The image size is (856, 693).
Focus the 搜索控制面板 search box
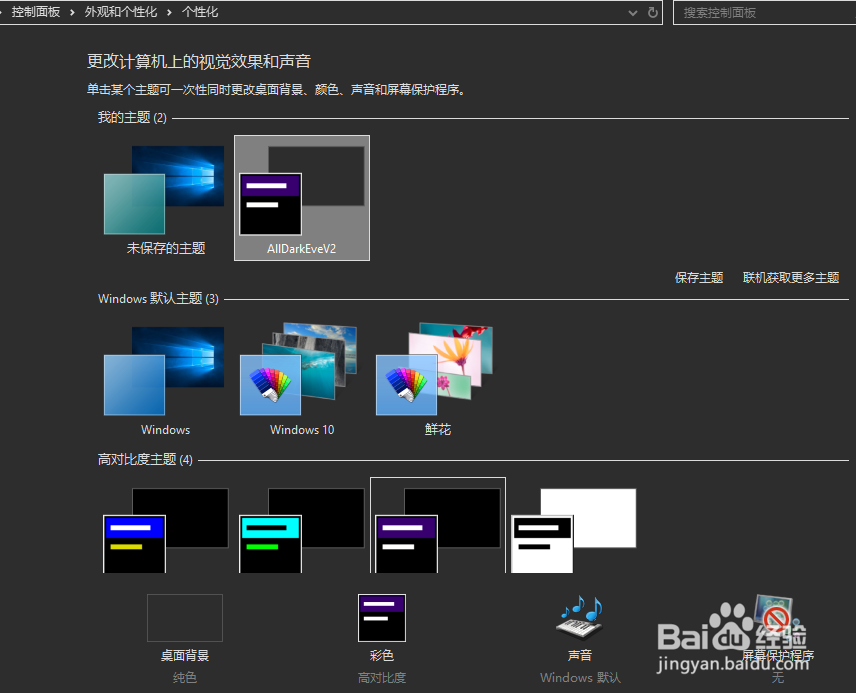(764, 13)
